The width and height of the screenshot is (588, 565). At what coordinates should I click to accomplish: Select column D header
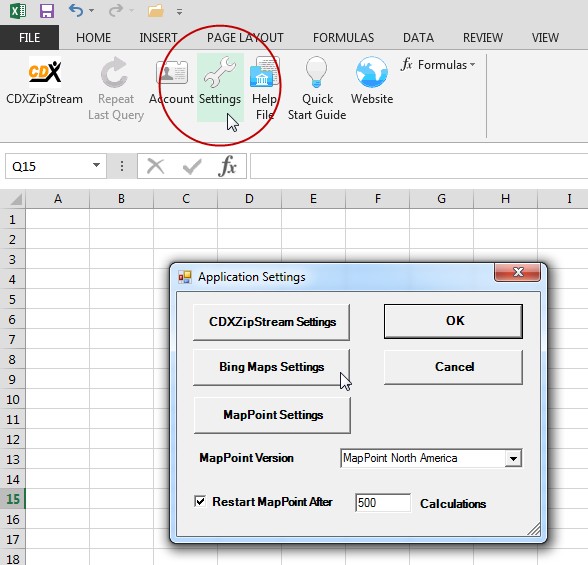pyautogui.click(x=249, y=199)
